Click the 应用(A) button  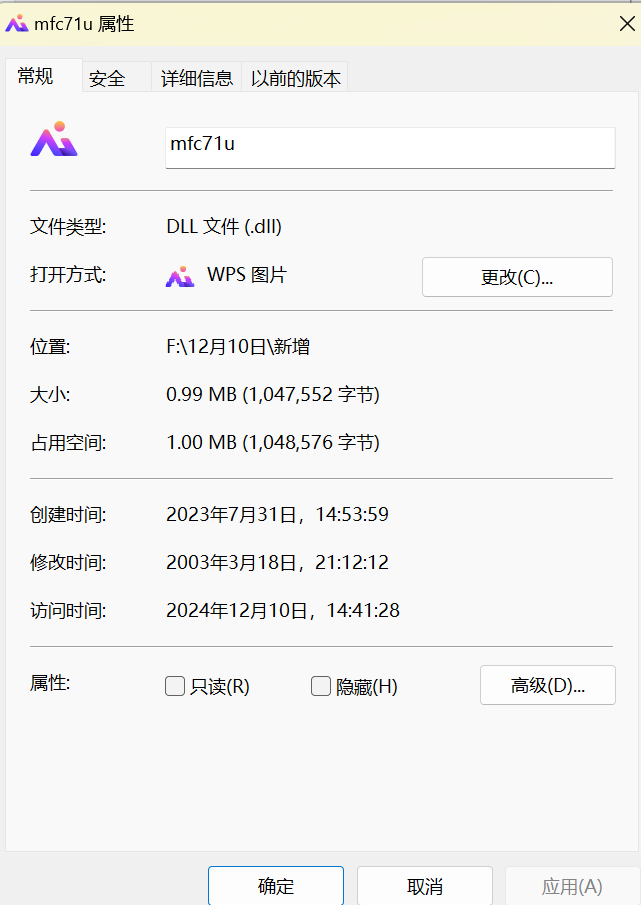571,886
